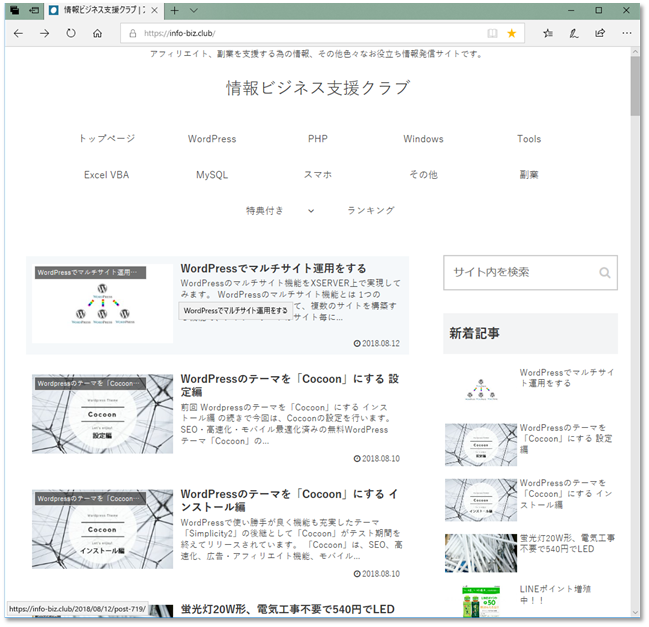Click the share page icon
This screenshot has width=649, height=627.
(600, 34)
